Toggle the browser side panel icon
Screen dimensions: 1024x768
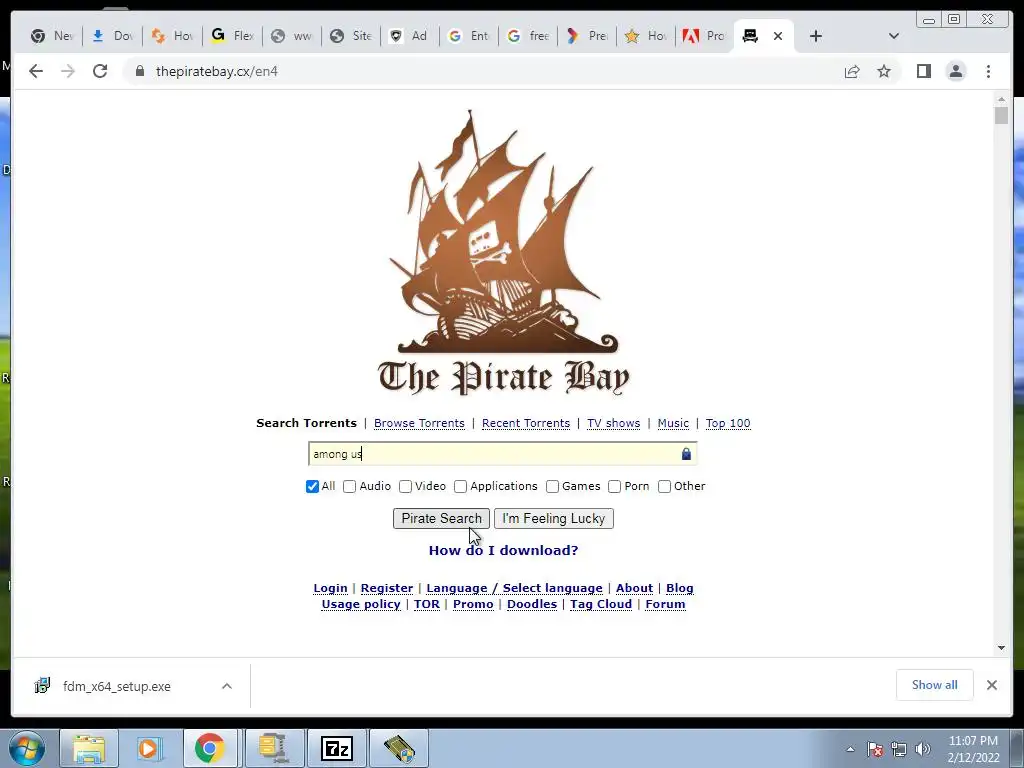pos(923,71)
